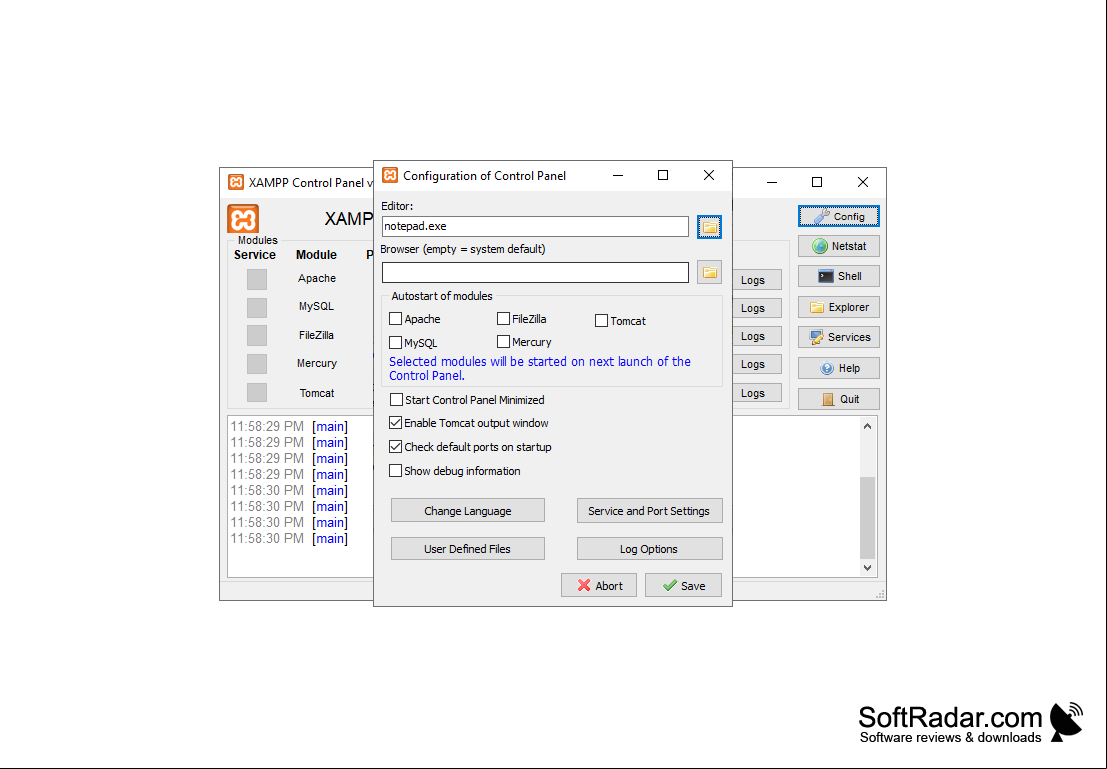The height and width of the screenshot is (769, 1107).
Task: Open Log Options
Action: [649, 549]
